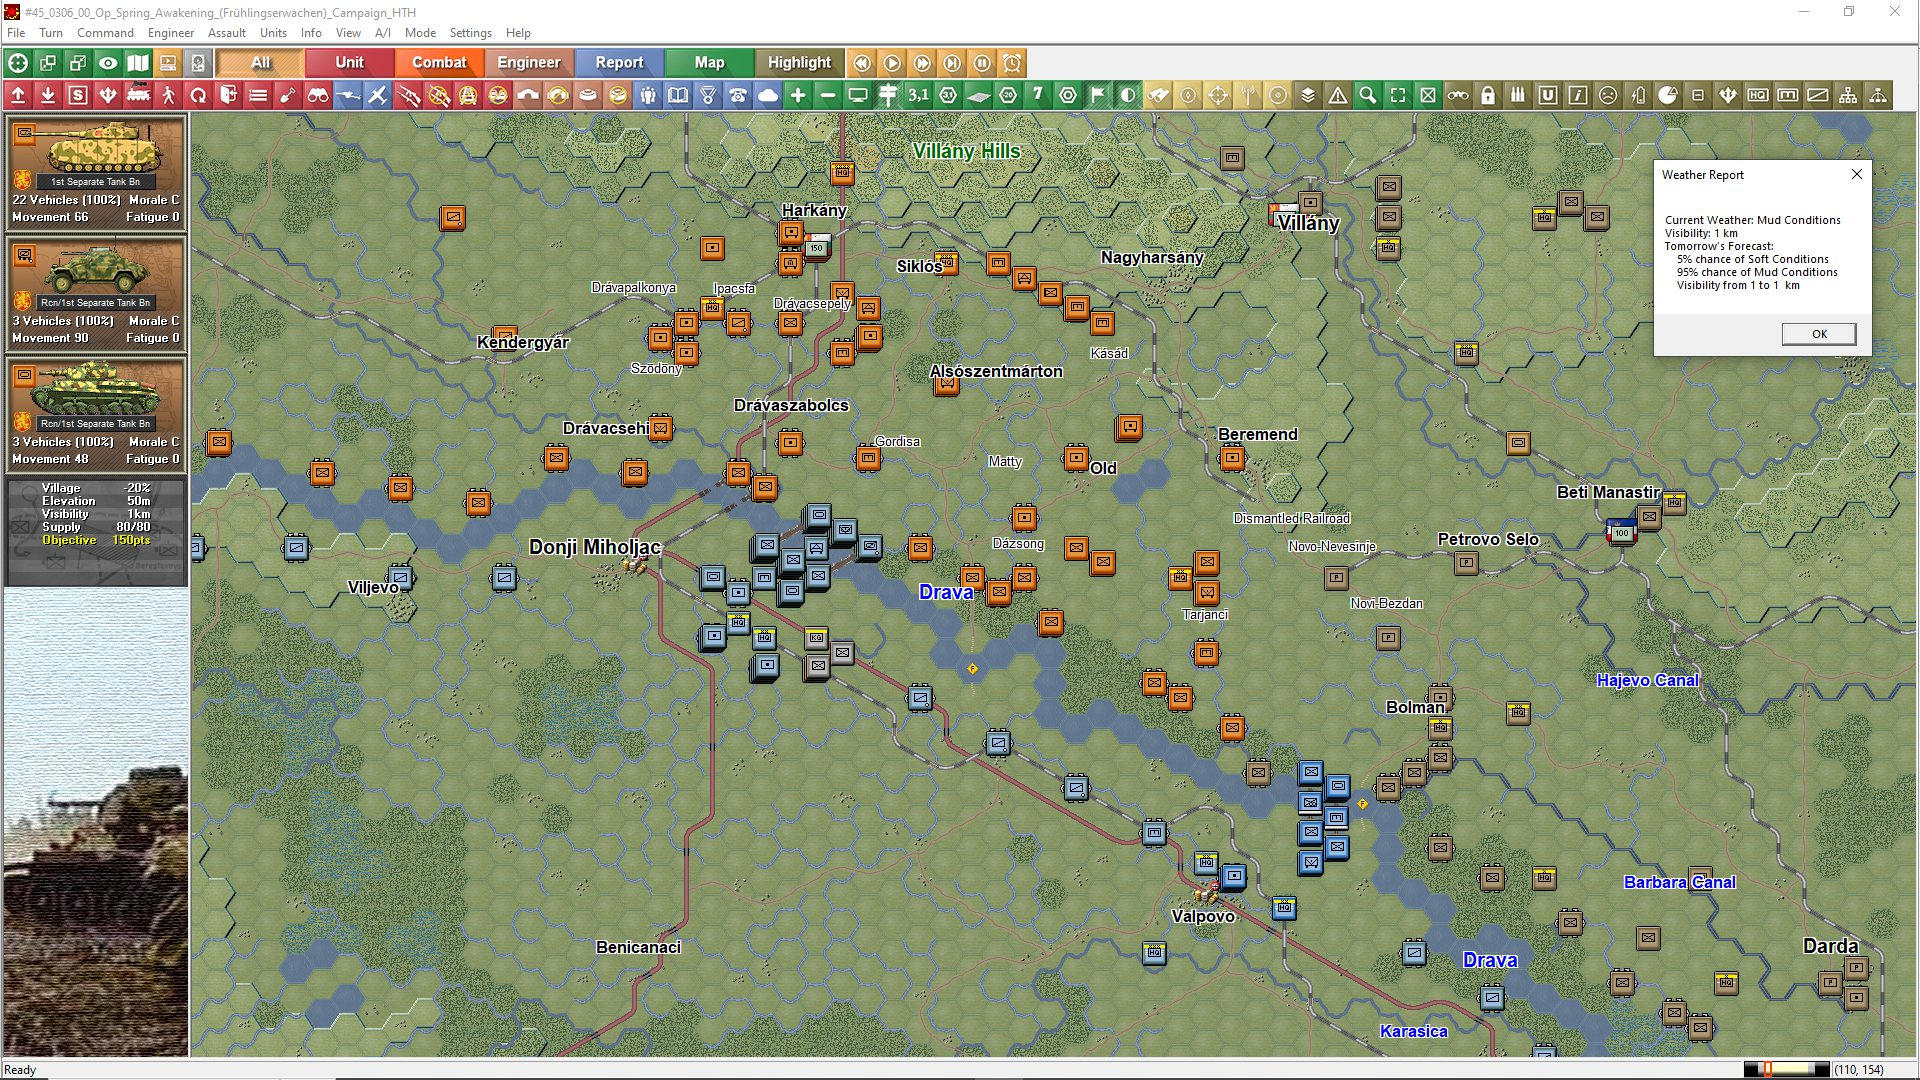Viewport: 1920px width, 1080px height.
Task: Open the unit list with the U icon
Action: point(1548,95)
